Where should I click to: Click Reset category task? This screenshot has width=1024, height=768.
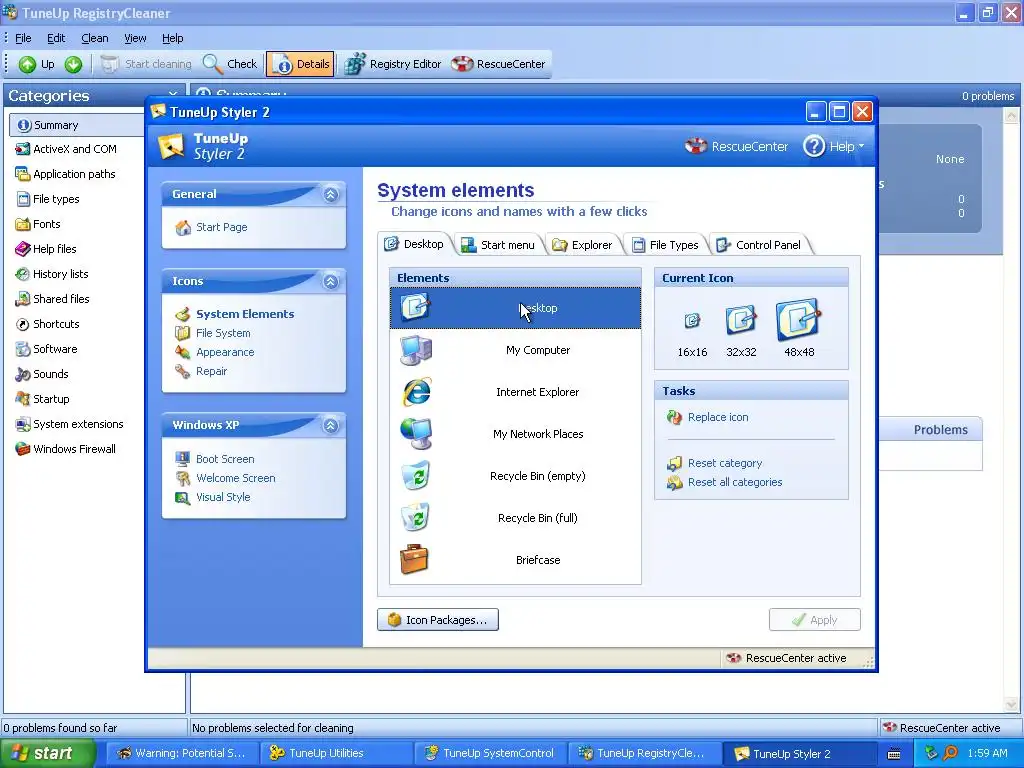(x=714, y=463)
